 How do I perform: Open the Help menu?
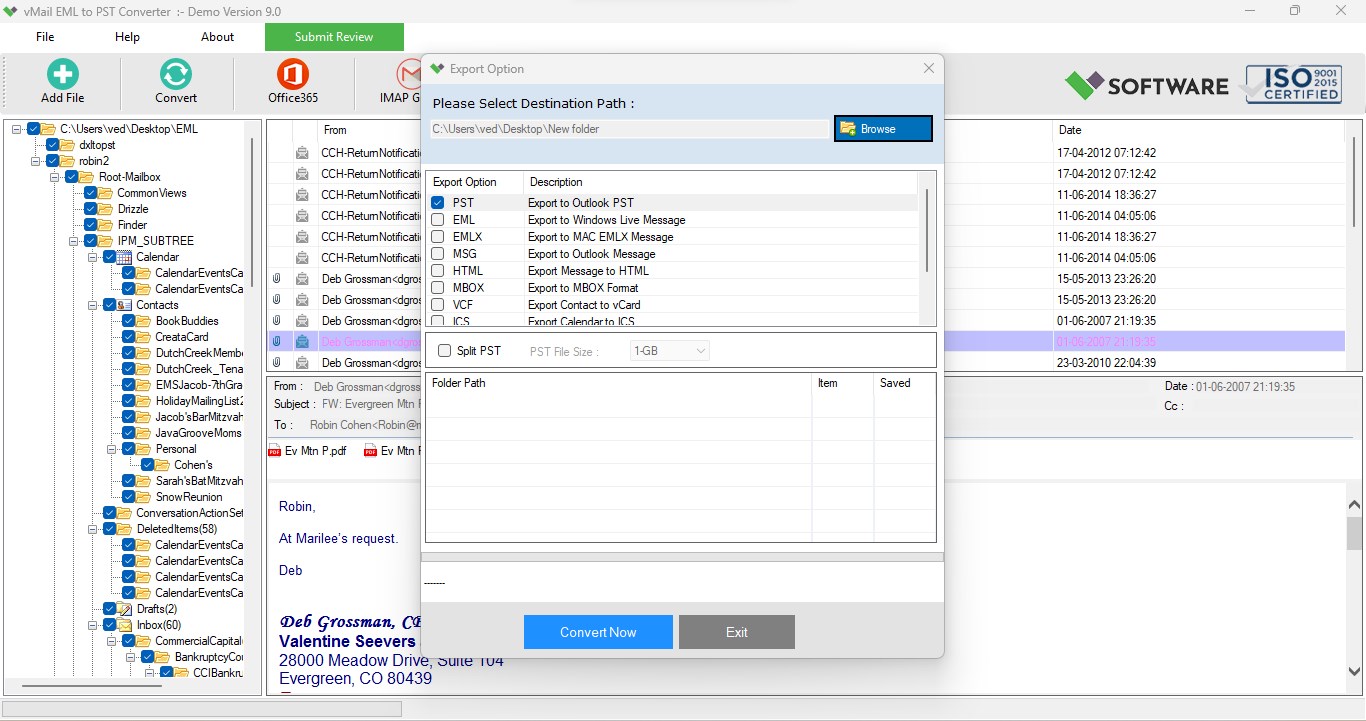[127, 37]
